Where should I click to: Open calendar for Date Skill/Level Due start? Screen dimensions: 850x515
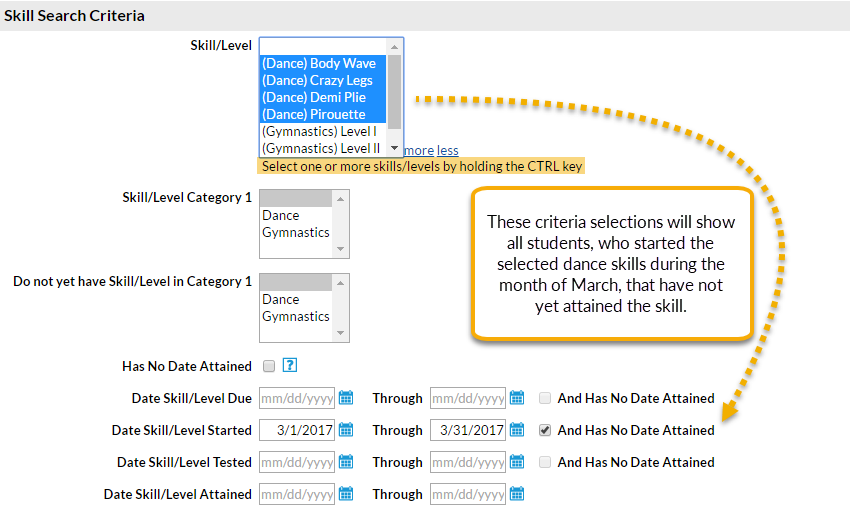pyautogui.click(x=346, y=398)
